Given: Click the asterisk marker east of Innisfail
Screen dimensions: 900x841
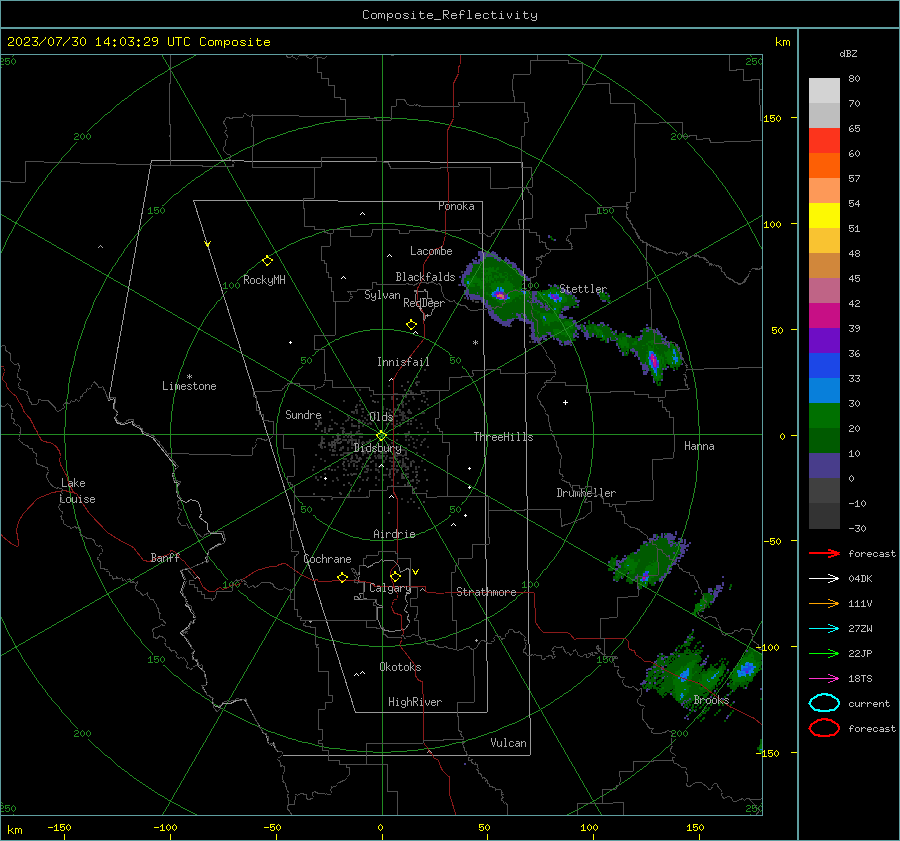Looking at the screenshot, I should (x=475, y=343).
